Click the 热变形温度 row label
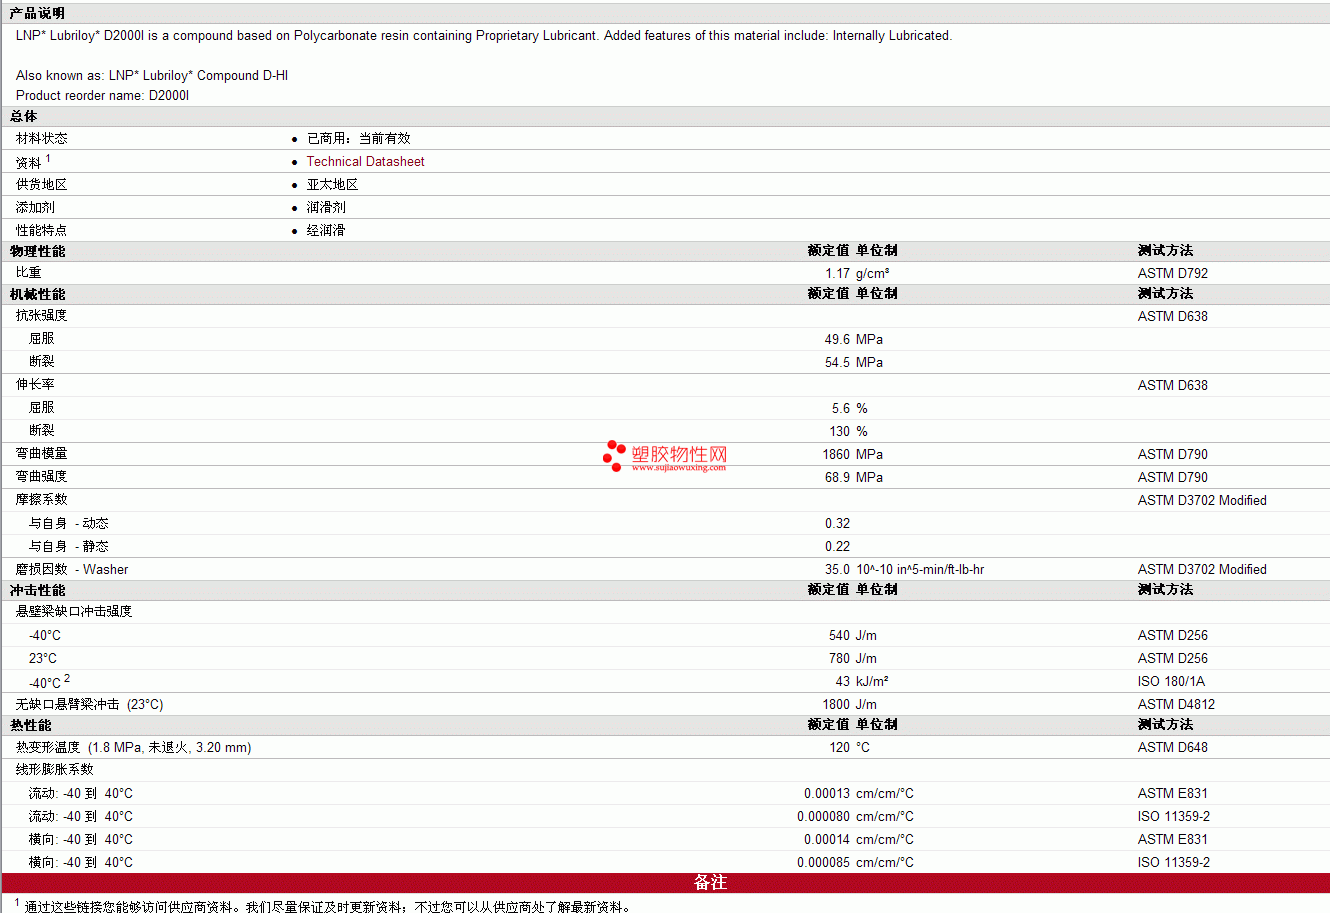 click(133, 747)
